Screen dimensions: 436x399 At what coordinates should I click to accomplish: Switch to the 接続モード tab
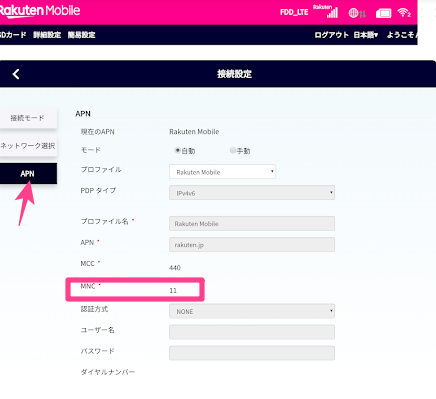[28, 118]
